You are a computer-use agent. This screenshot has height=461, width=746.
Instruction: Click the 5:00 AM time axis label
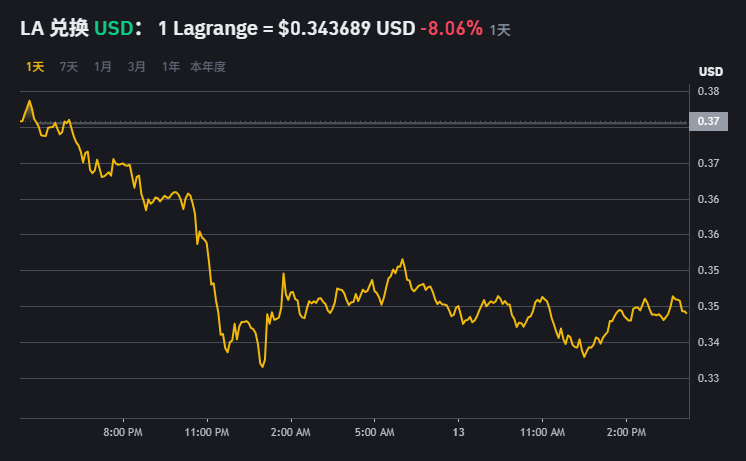374,432
